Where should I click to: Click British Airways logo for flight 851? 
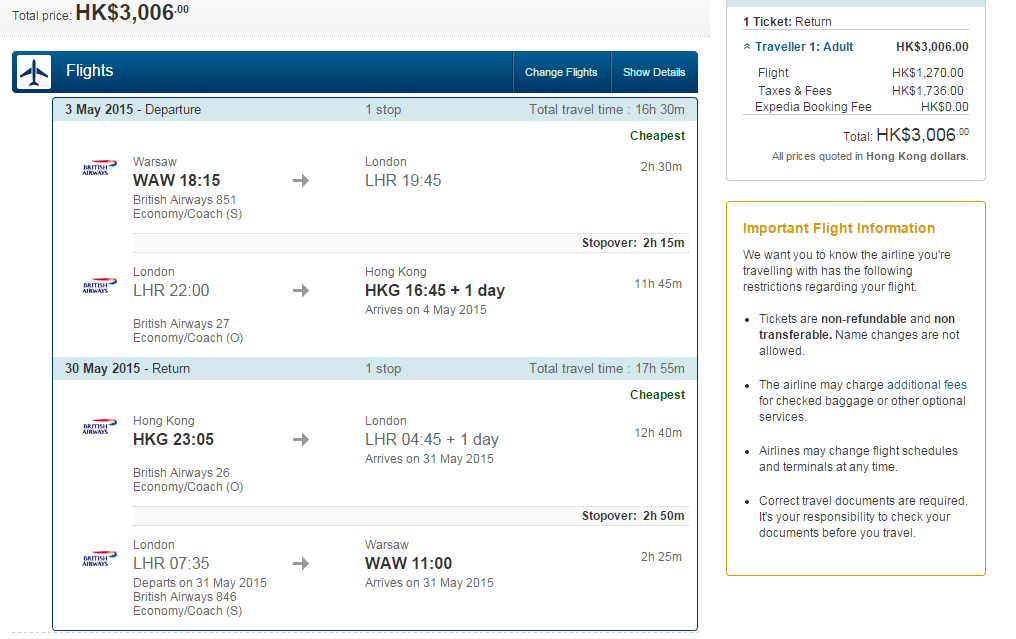pos(99,168)
